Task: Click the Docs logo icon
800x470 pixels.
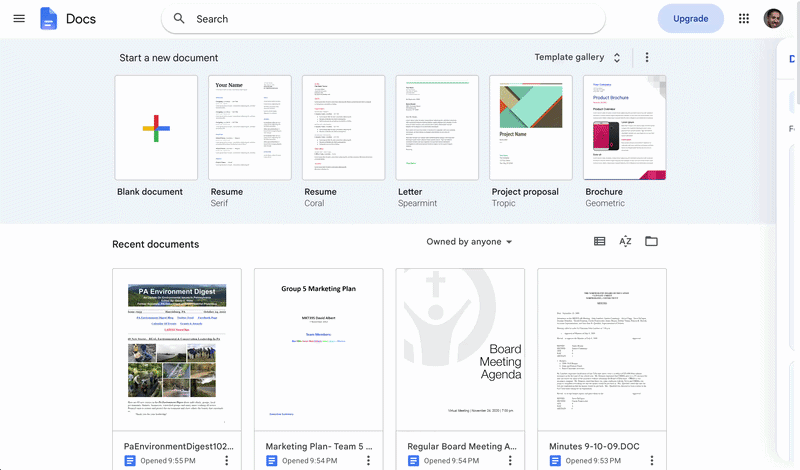Action: [x=48, y=19]
